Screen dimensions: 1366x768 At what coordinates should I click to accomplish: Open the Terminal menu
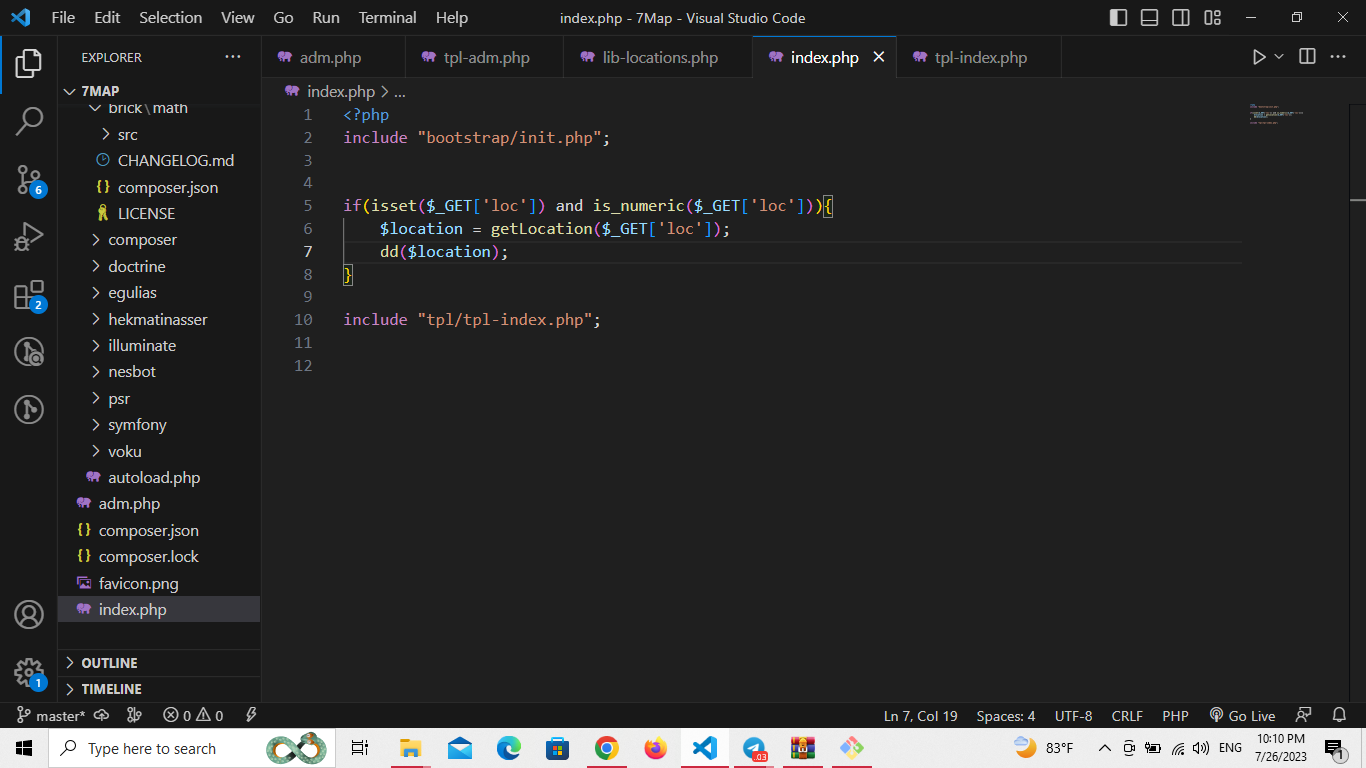coord(388,18)
